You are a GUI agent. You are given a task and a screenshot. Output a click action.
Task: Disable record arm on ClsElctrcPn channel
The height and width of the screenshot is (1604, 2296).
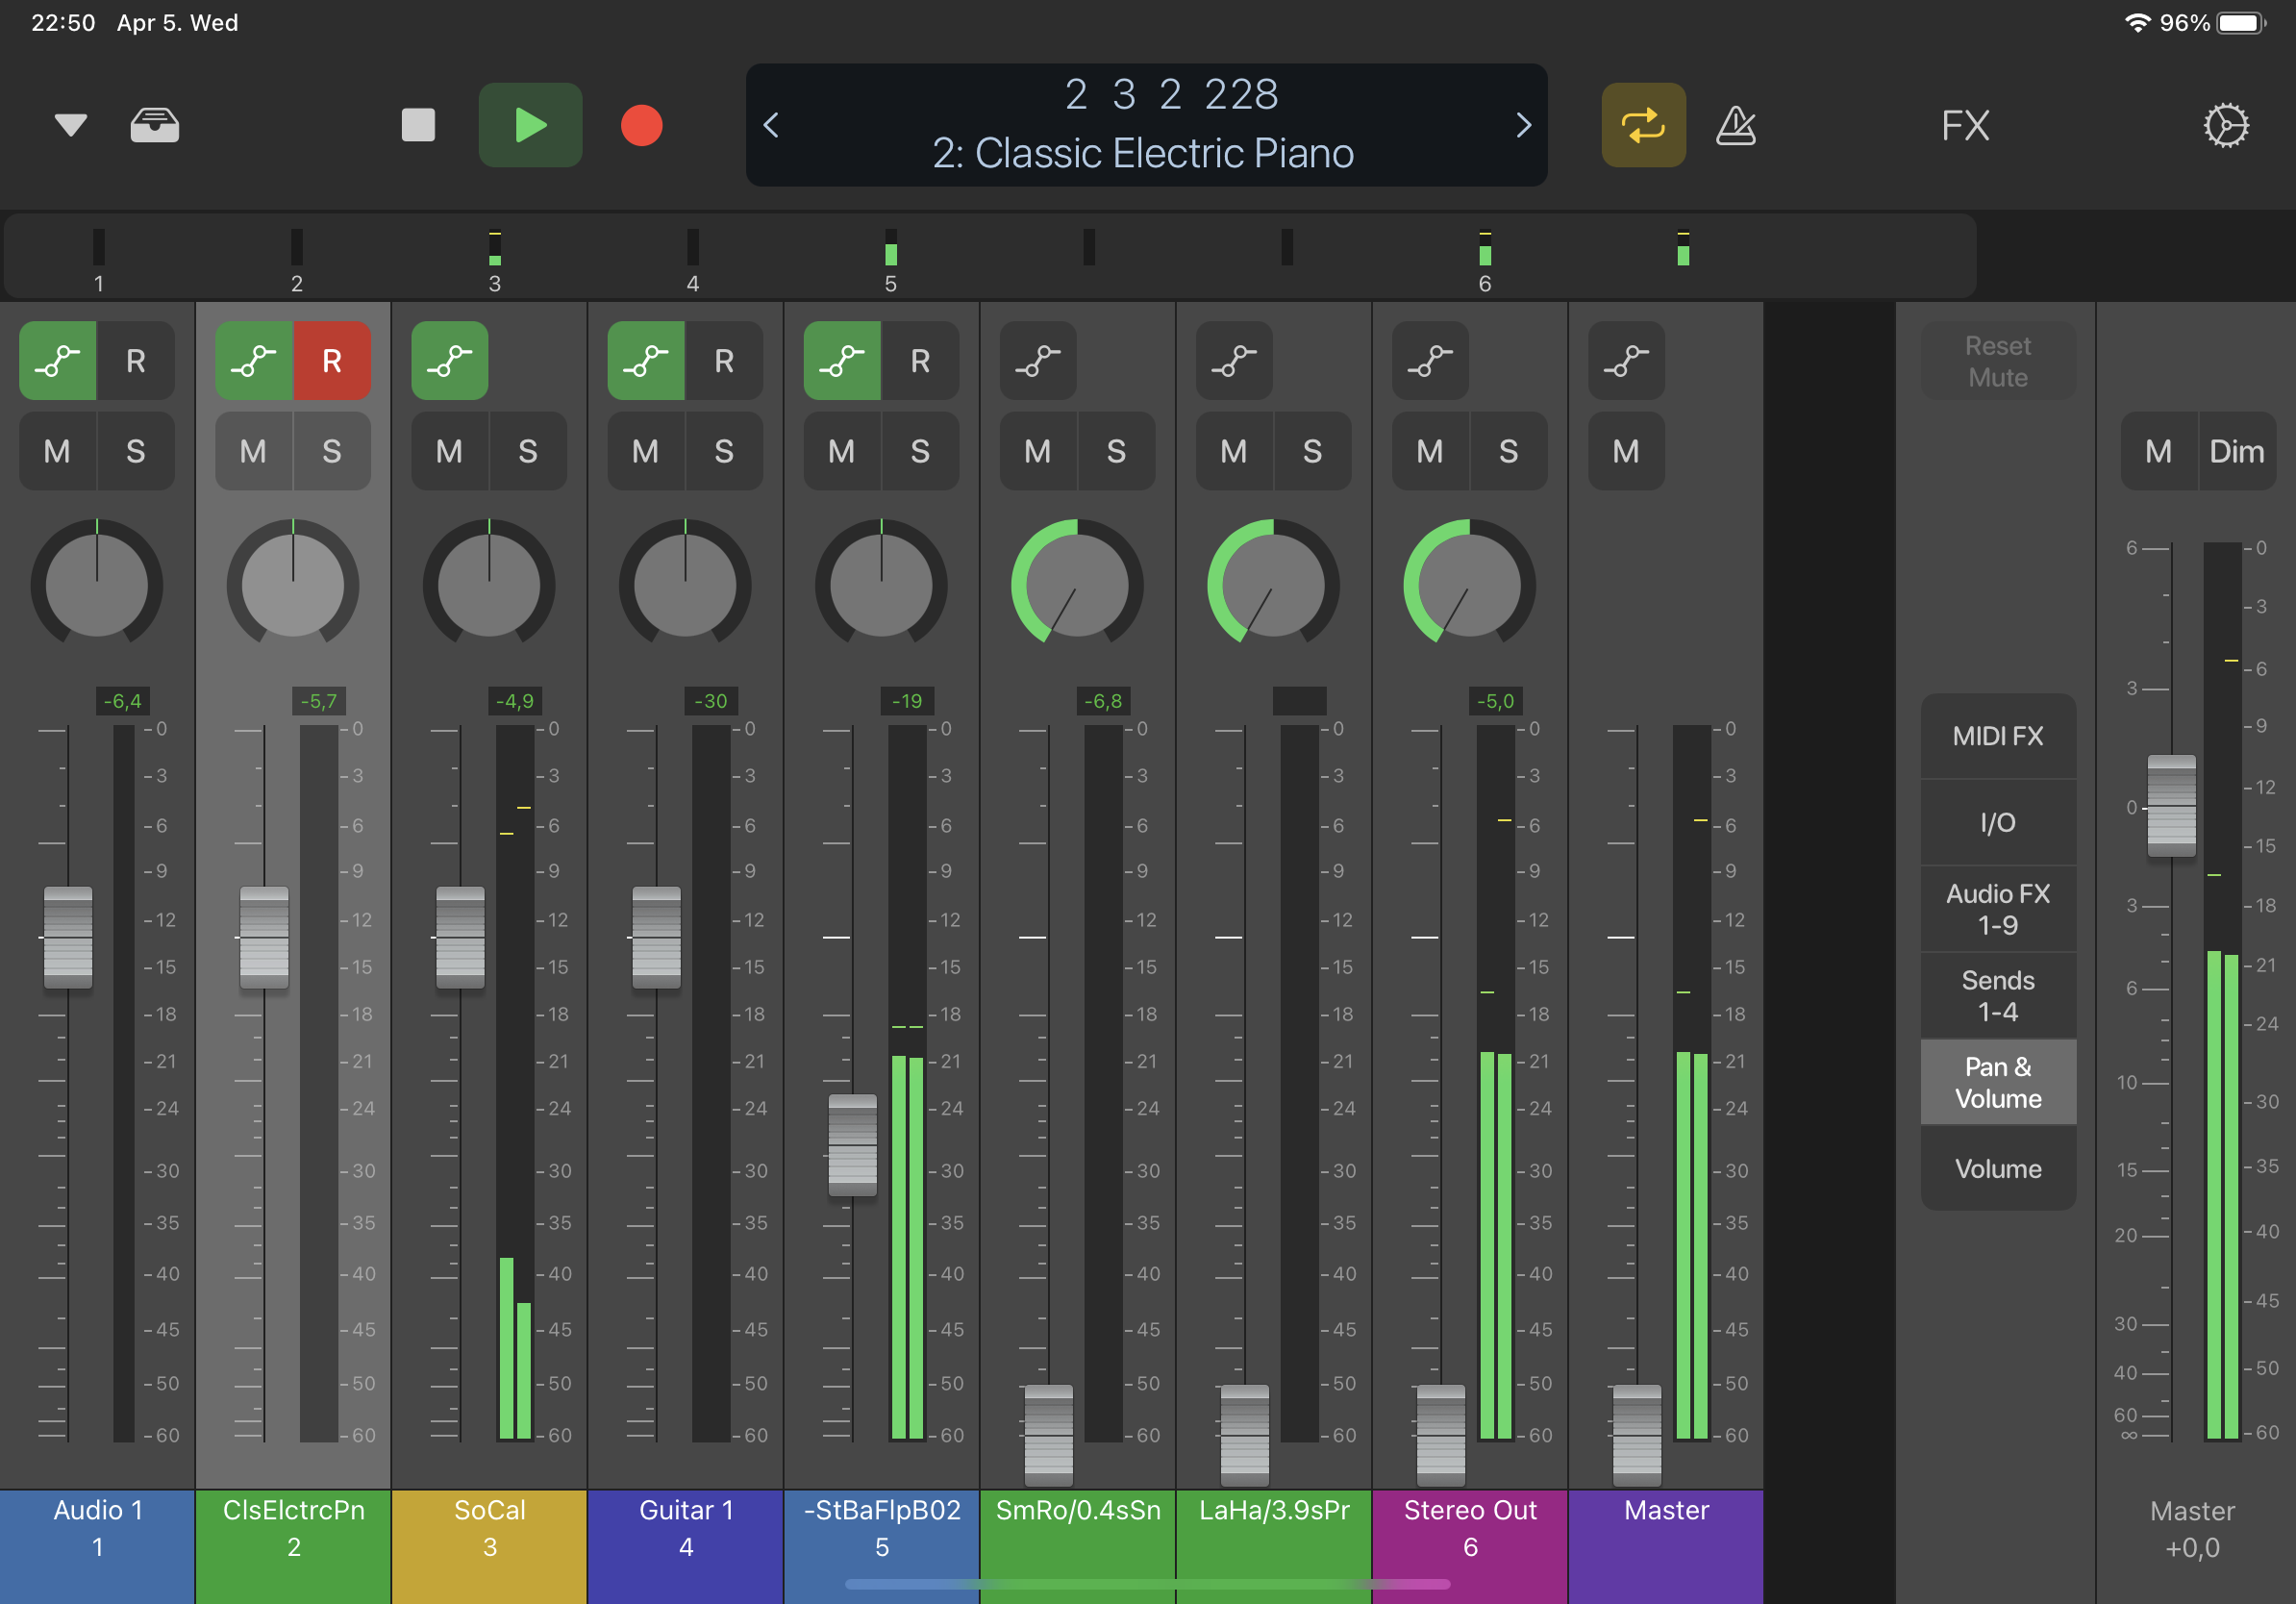click(x=331, y=360)
